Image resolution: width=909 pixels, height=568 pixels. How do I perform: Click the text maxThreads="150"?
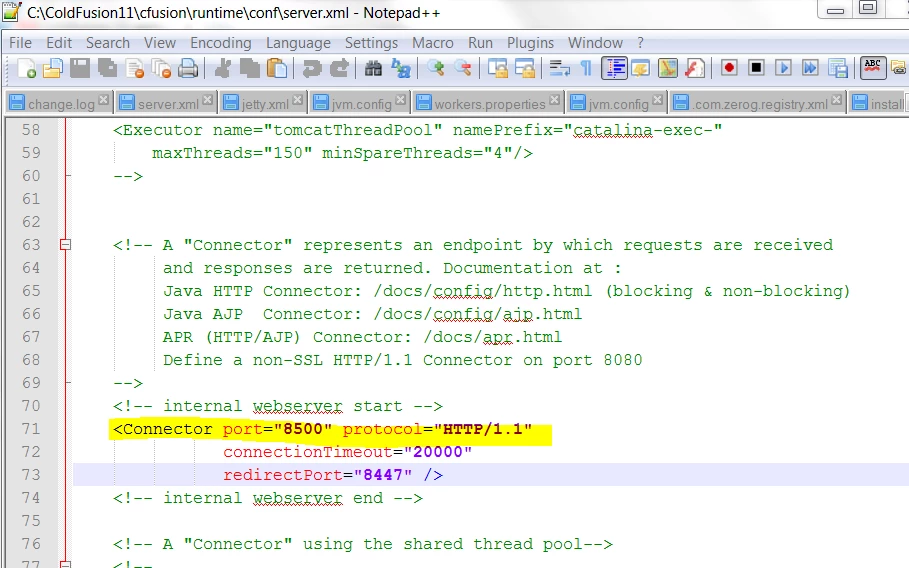coord(232,153)
